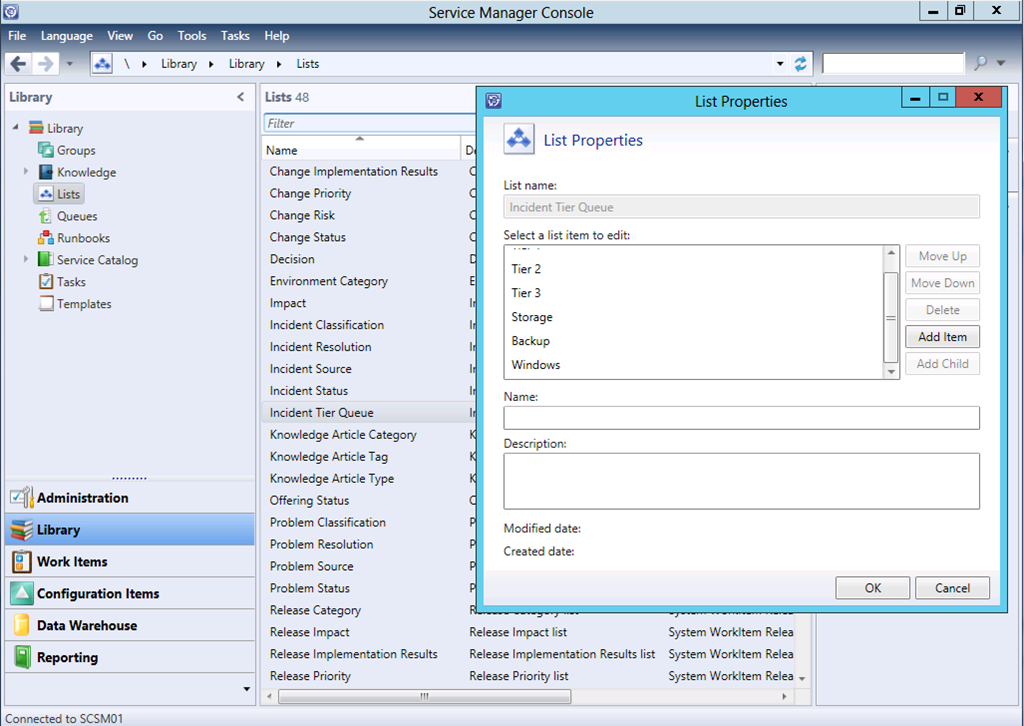This screenshot has height=726, width=1024.
Task: Click the Service Catalog icon
Action: coord(46,260)
